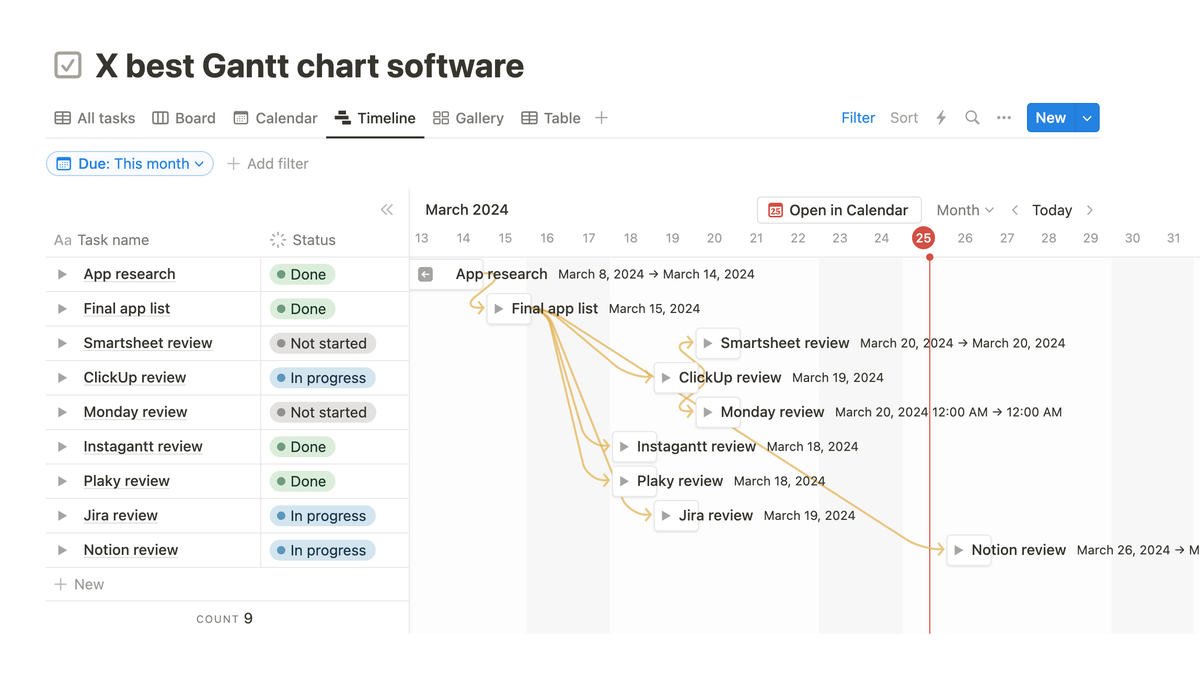
Task: Click the red 25 today marker on the timeline
Action: click(x=922, y=238)
